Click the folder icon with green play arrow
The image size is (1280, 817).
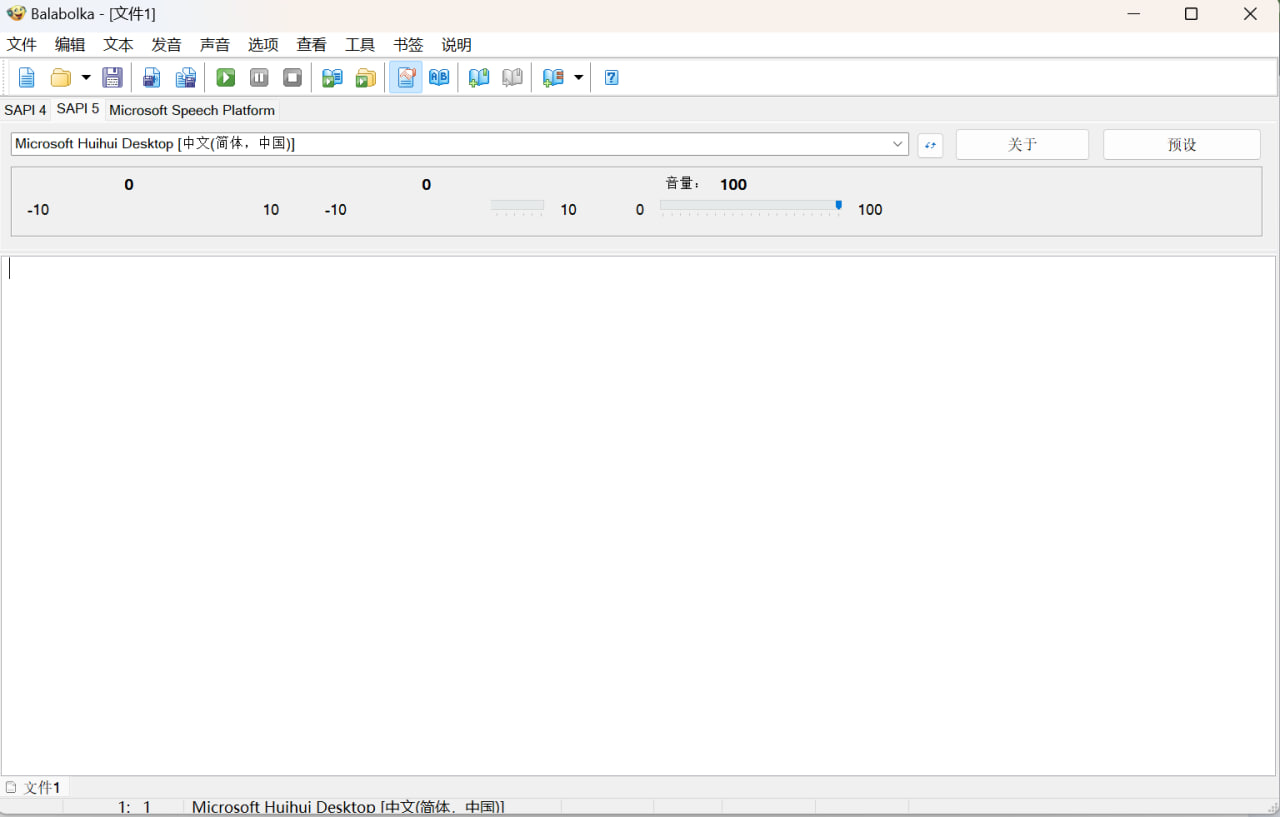(366, 77)
